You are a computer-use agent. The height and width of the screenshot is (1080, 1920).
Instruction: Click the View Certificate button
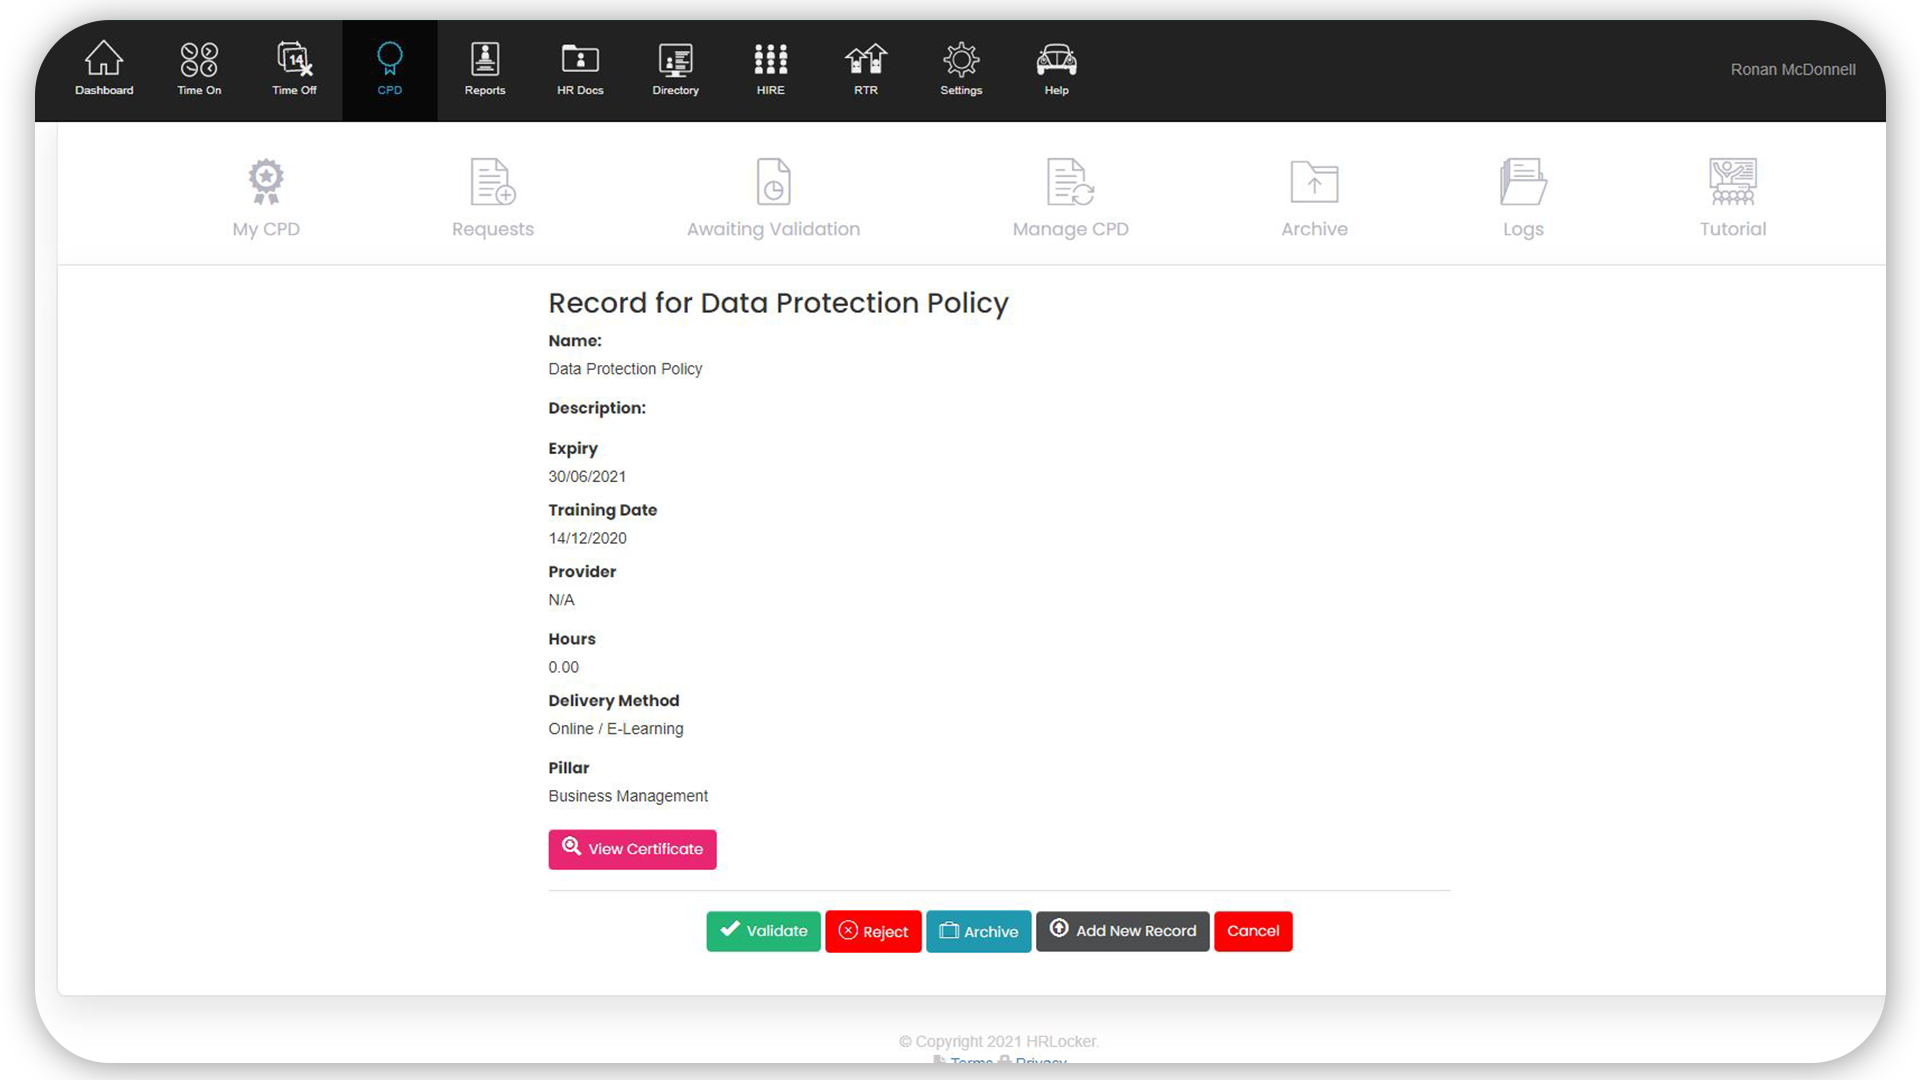[x=632, y=849]
